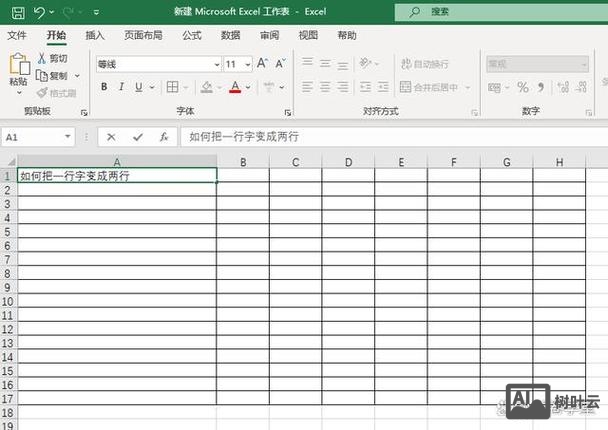Open the 对齐方式 dialog launcher
Viewport: 608px width, 430px height.
[x=474, y=113]
